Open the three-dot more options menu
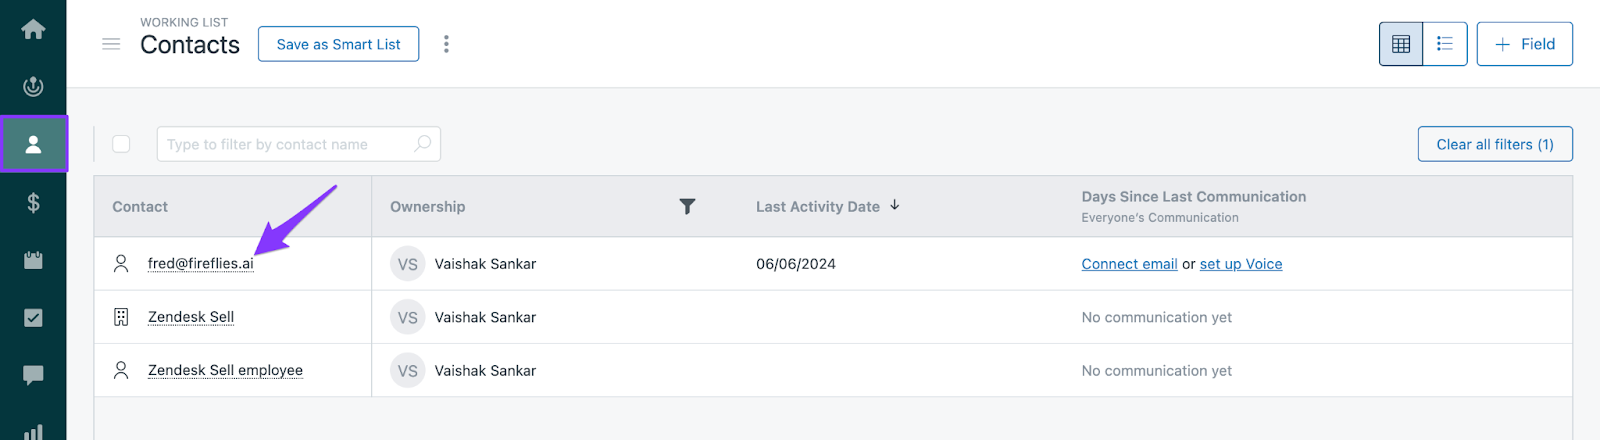This screenshot has width=1600, height=440. [446, 44]
